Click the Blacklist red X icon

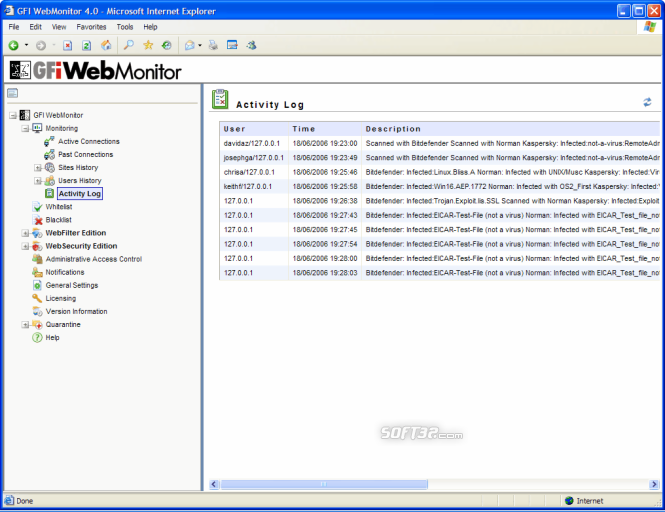(x=38, y=220)
